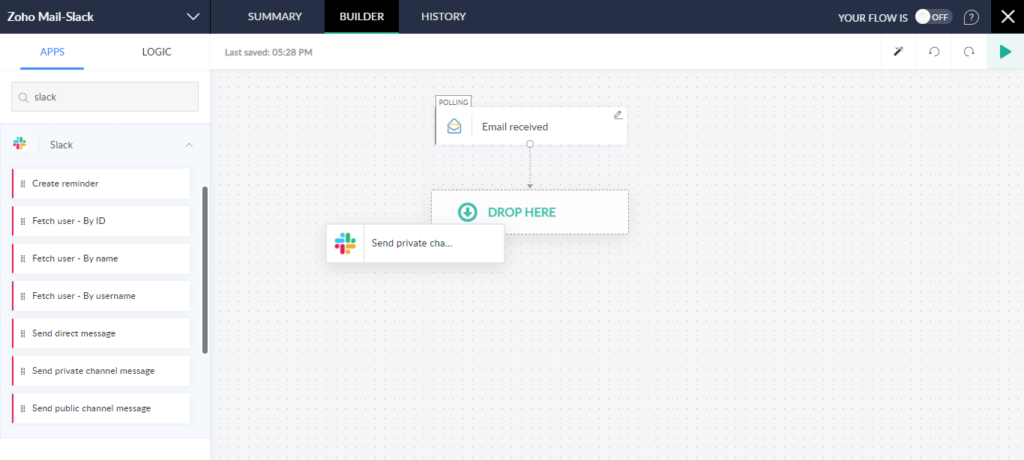This screenshot has height=460, width=1024.
Task: Select the Fetch user - By ID action
Action: pos(101,221)
